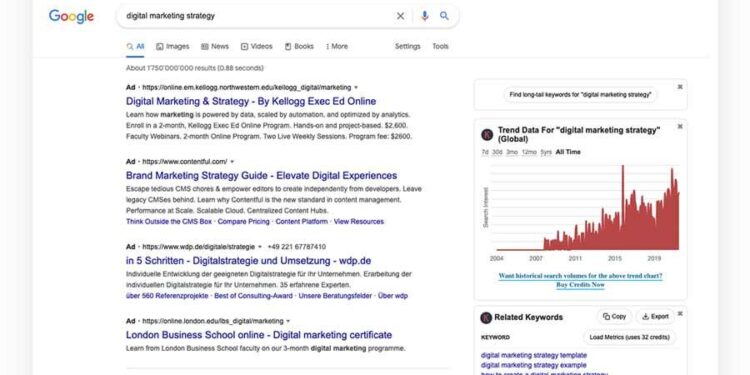Select 7d trend range
Screen dimensions: 750x375
pyautogui.click(x=485, y=152)
